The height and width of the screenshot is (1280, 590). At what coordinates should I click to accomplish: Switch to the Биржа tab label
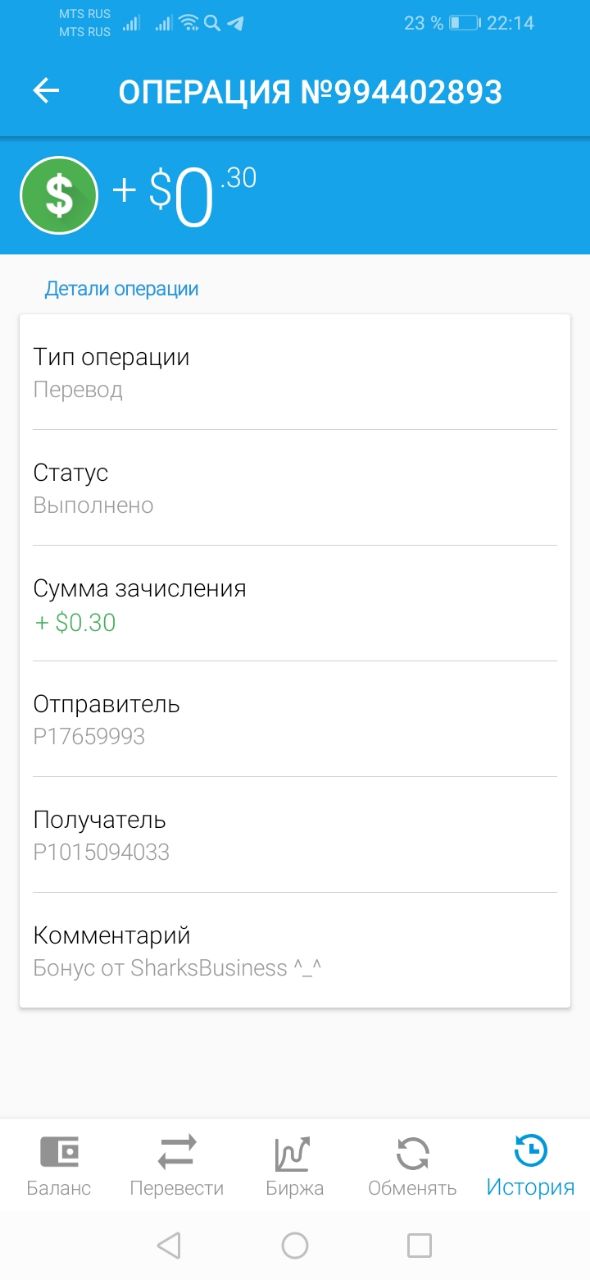pyautogui.click(x=295, y=1188)
